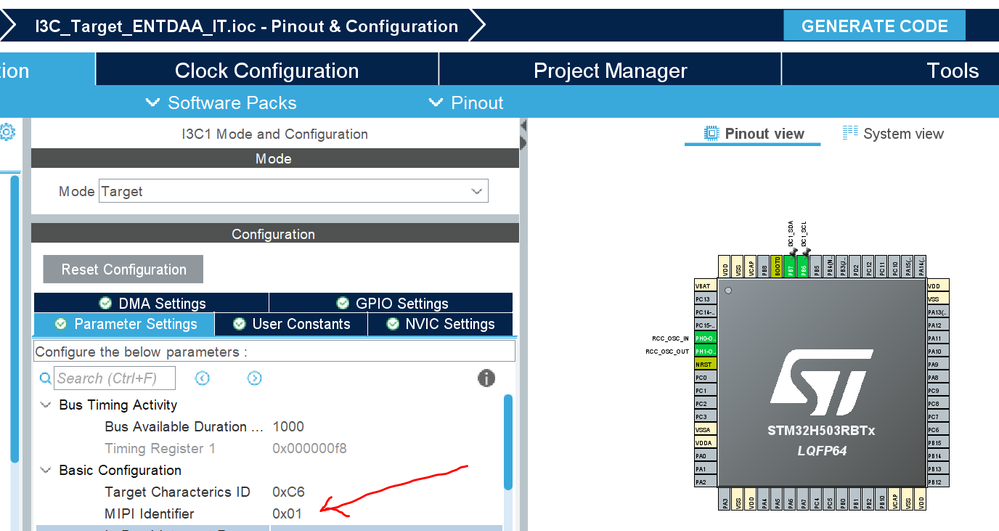This screenshot has height=531, width=999.
Task: Click pin PA9 on the chip
Action: 938,364
